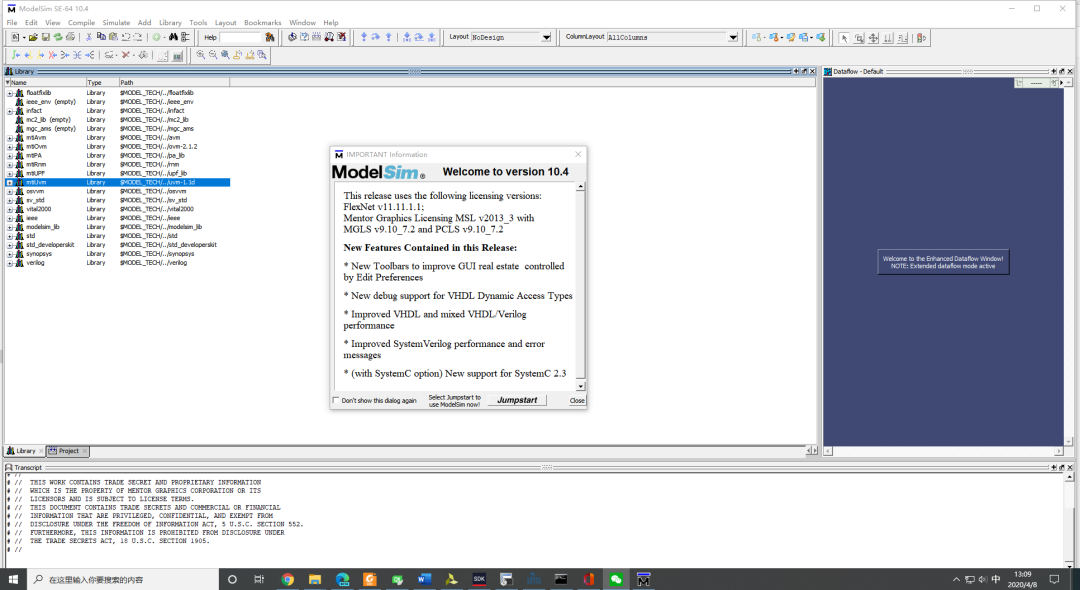The width and height of the screenshot is (1080, 590).
Task: Click the Dataflow panel horizontal scrollbar
Action: (x=943, y=451)
